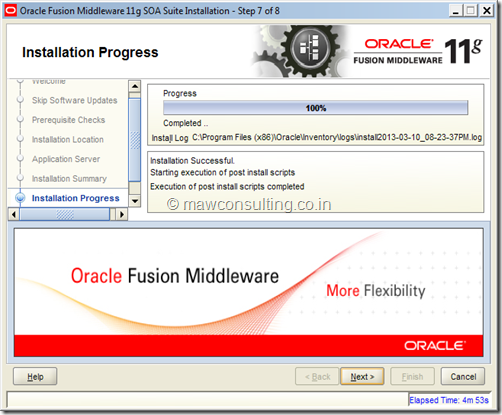
Task: Click the Oracle Fusion Middleware banner image
Action: [x=249, y=292]
